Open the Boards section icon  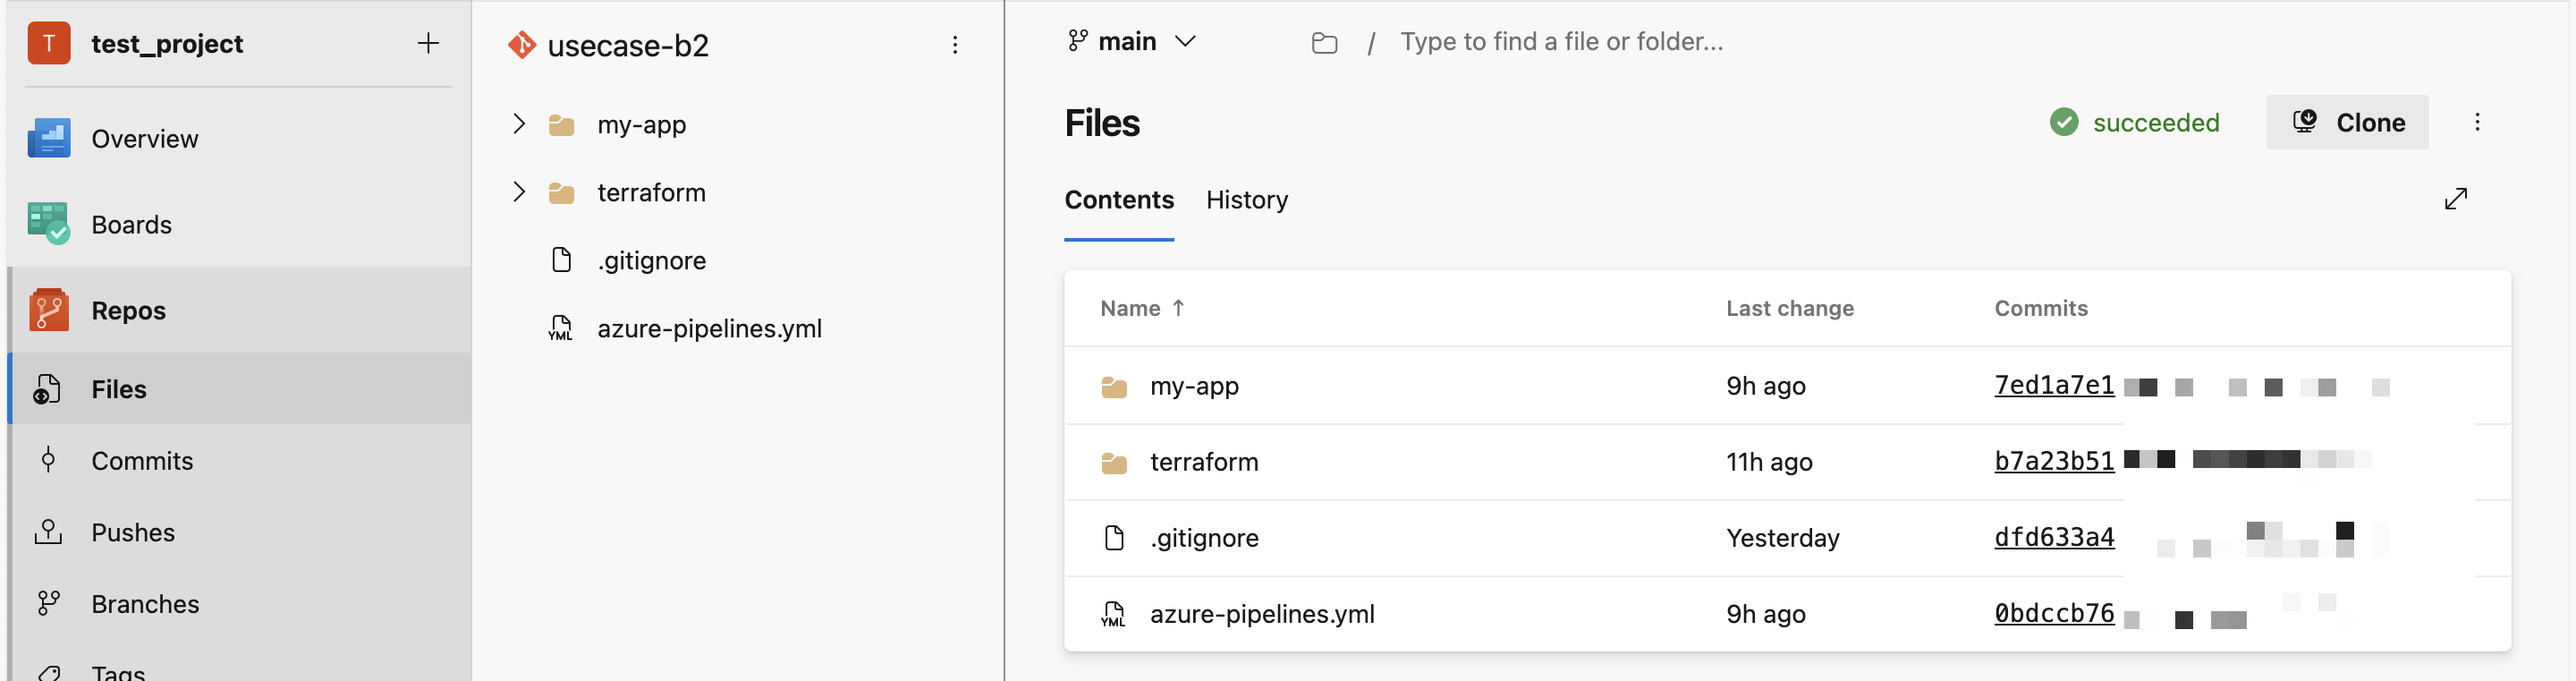coord(49,224)
